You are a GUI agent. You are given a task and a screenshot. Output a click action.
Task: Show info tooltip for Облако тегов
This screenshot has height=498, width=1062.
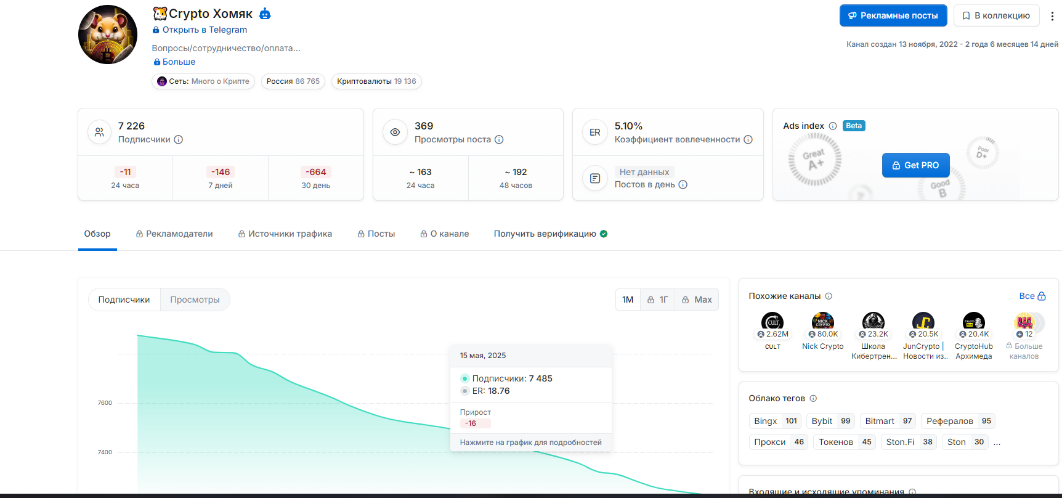click(x=813, y=399)
